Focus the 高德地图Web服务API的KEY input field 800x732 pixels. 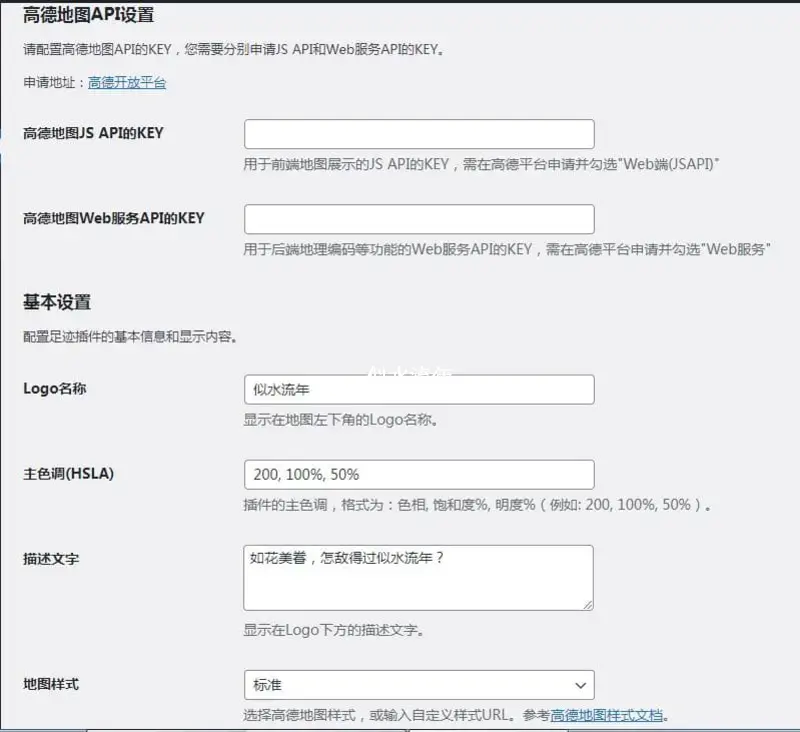click(x=419, y=219)
